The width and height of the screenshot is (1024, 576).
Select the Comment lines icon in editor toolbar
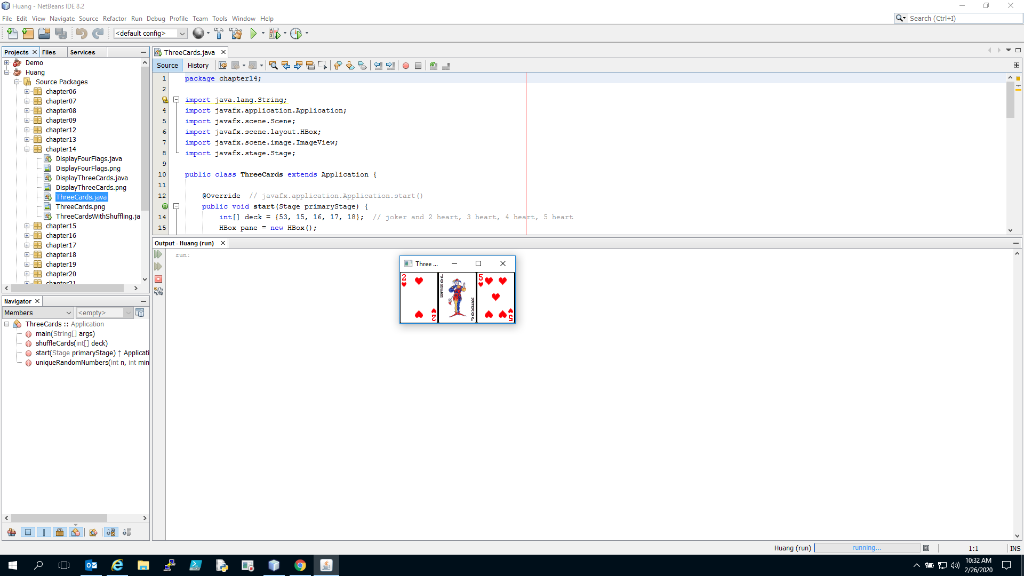pos(433,65)
